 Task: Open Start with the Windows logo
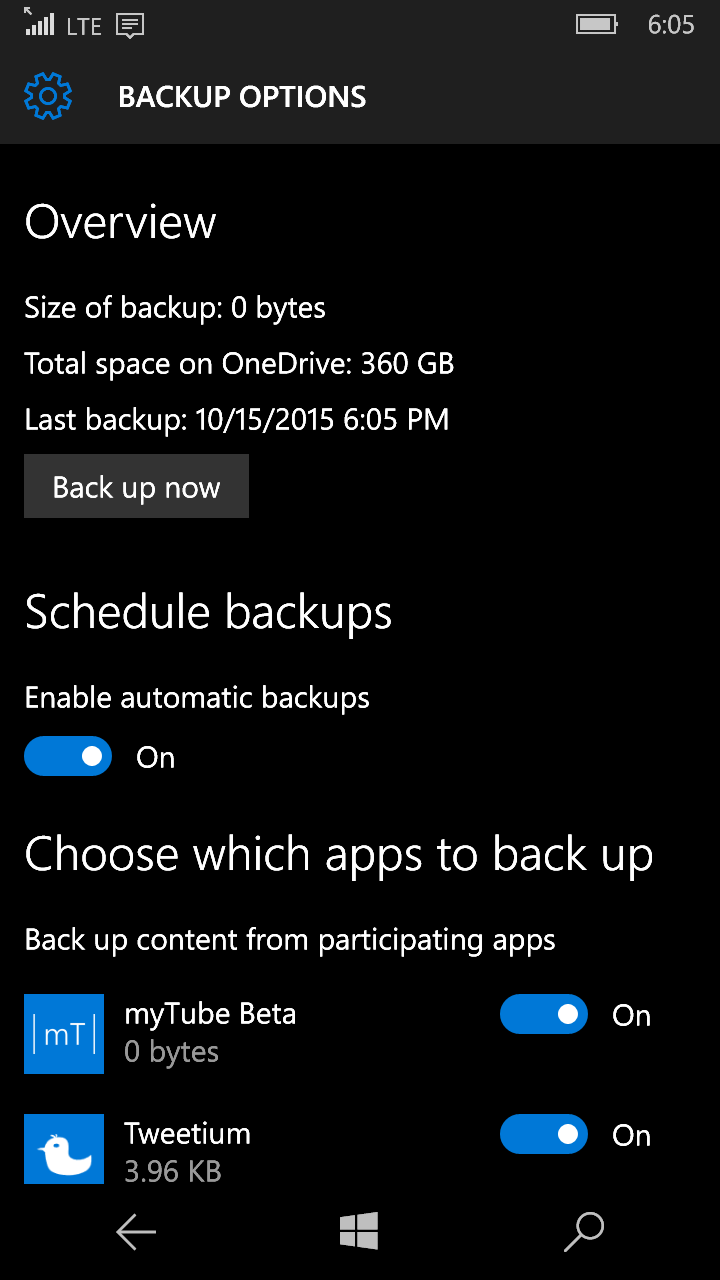(x=359, y=1231)
